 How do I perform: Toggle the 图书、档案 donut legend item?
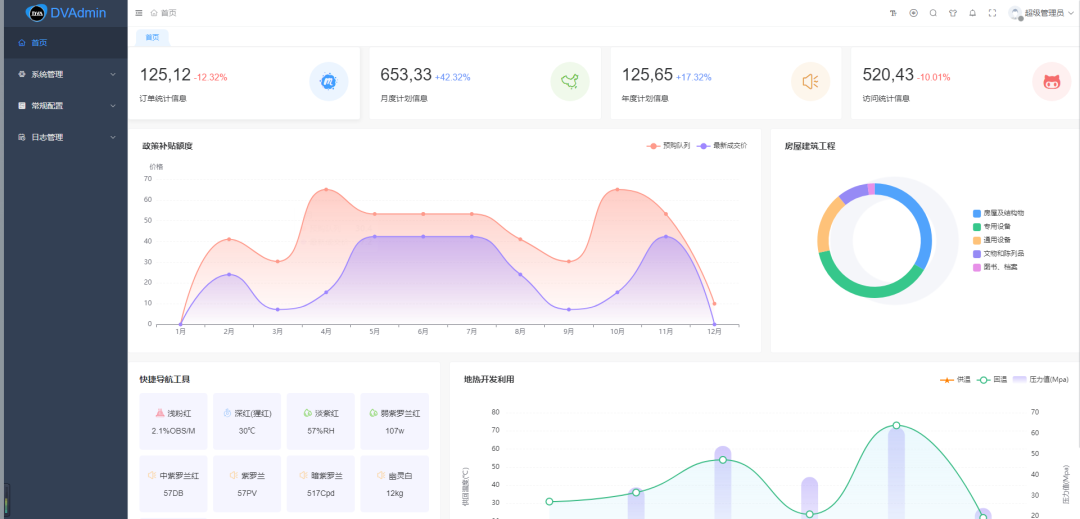[995, 267]
